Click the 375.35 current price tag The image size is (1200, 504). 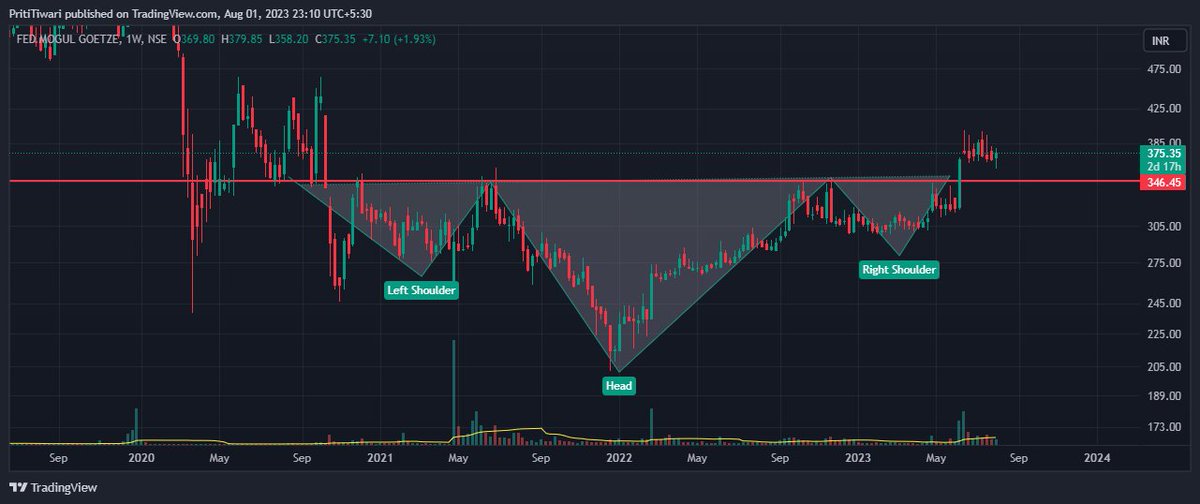[1165, 154]
